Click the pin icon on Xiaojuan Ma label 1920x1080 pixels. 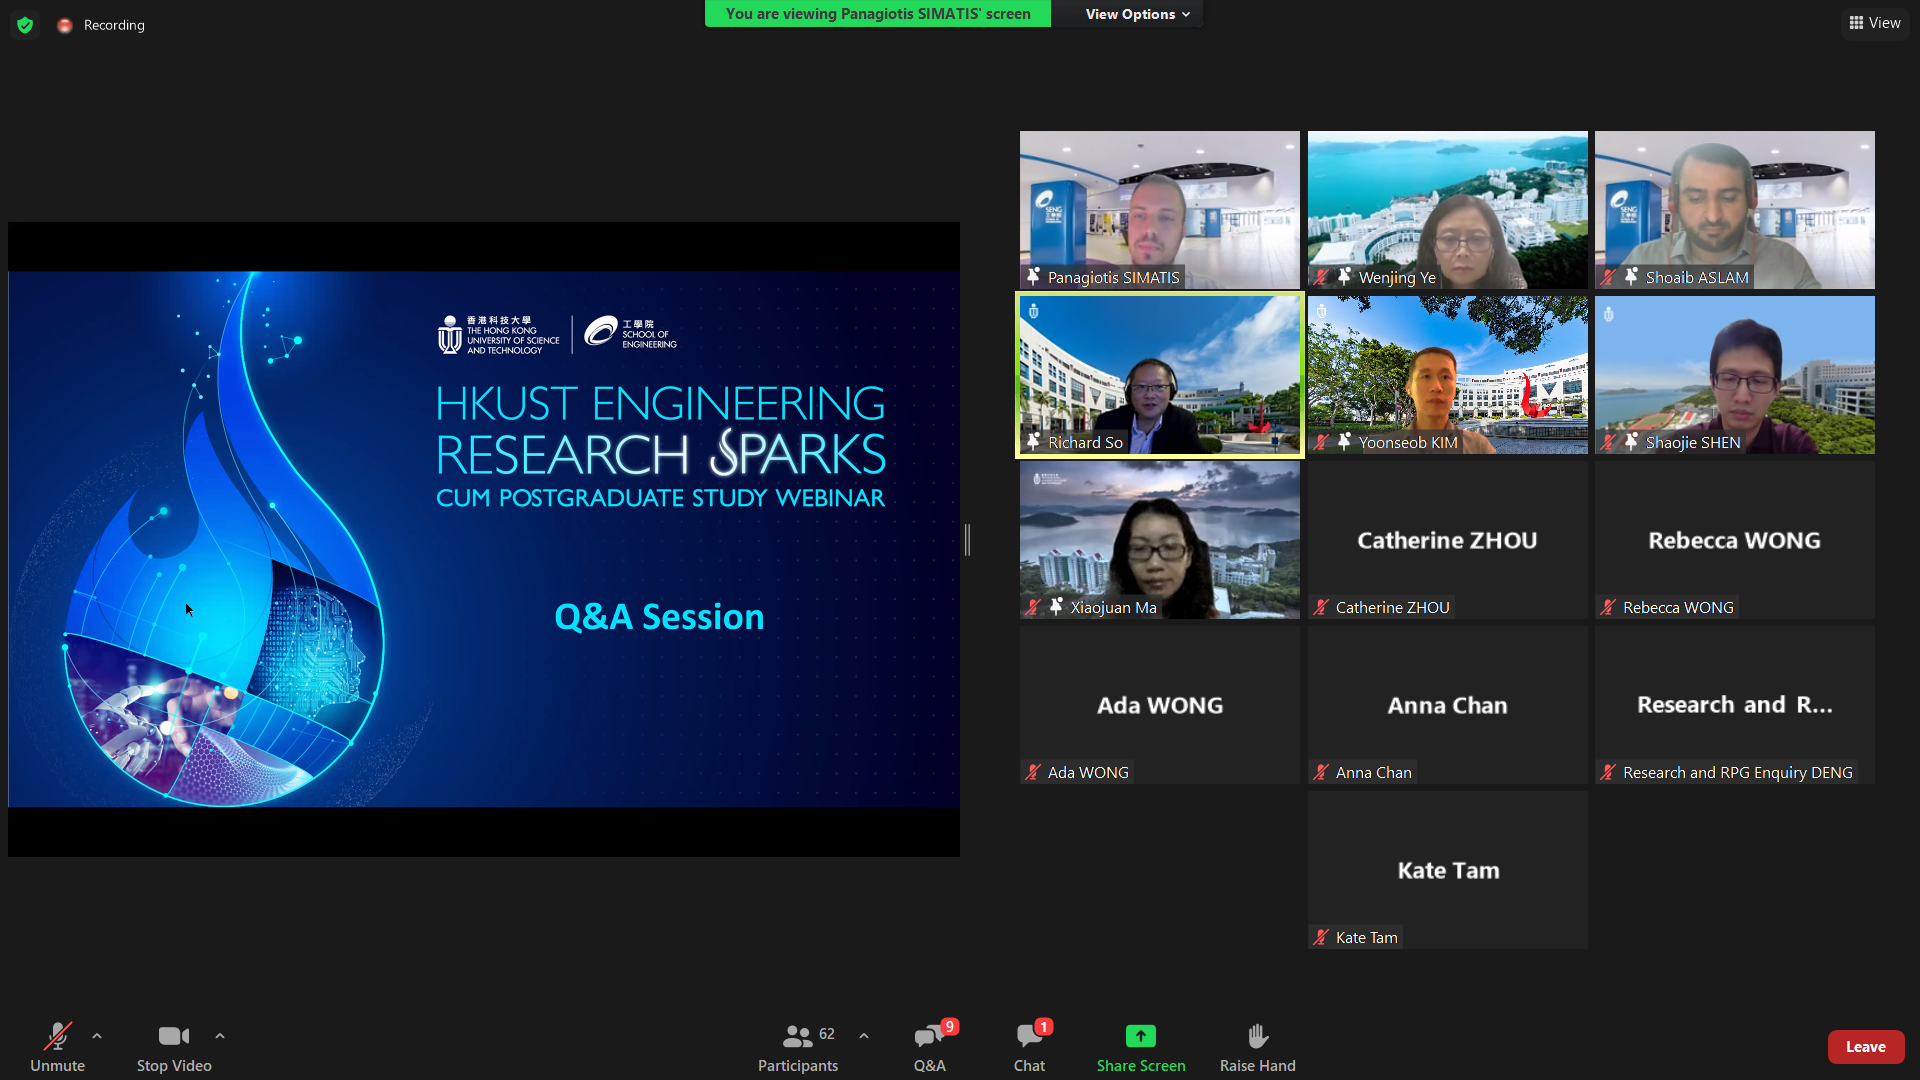click(x=1057, y=606)
